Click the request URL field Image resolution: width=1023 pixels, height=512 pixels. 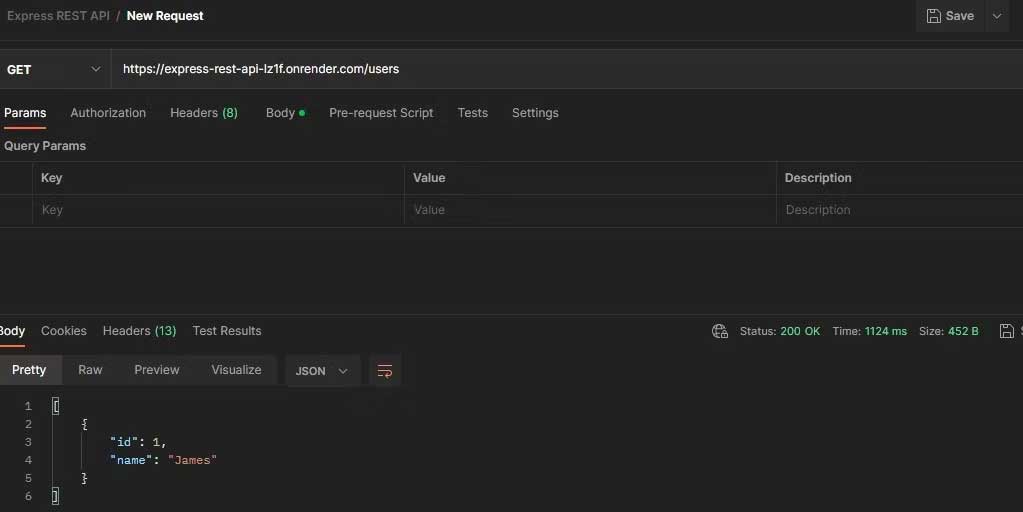coord(568,69)
